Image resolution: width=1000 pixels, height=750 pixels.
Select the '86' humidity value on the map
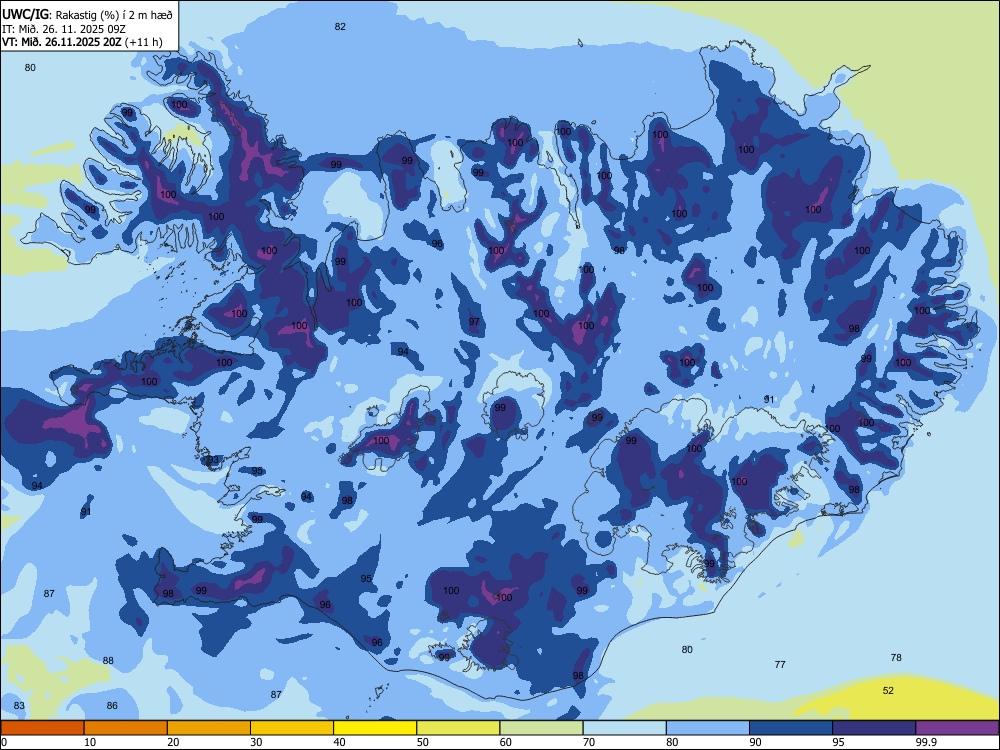tap(112, 705)
